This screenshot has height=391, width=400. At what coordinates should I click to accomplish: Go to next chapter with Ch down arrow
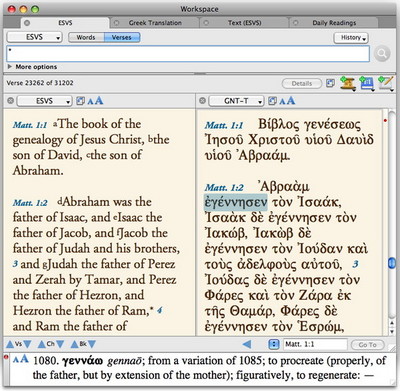pos(60,344)
